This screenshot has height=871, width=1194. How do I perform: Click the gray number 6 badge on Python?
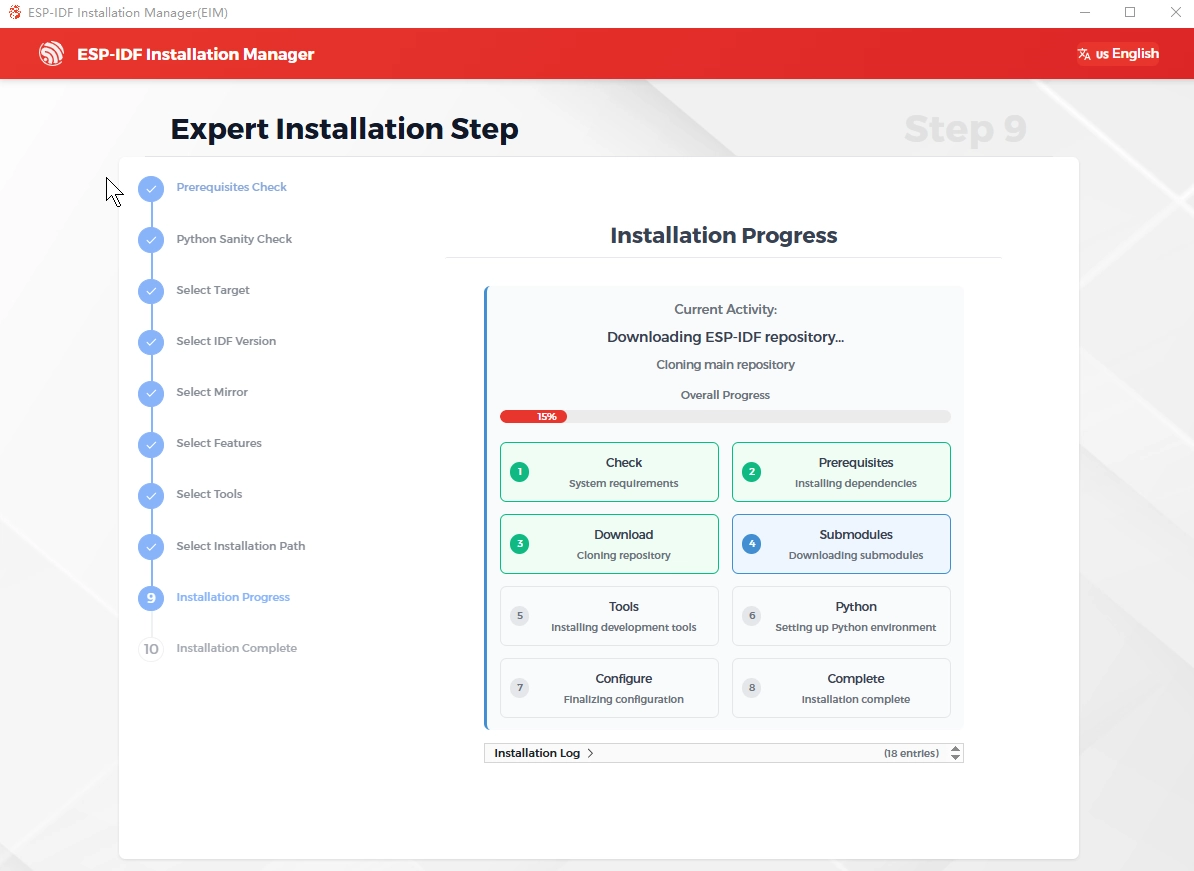point(752,616)
